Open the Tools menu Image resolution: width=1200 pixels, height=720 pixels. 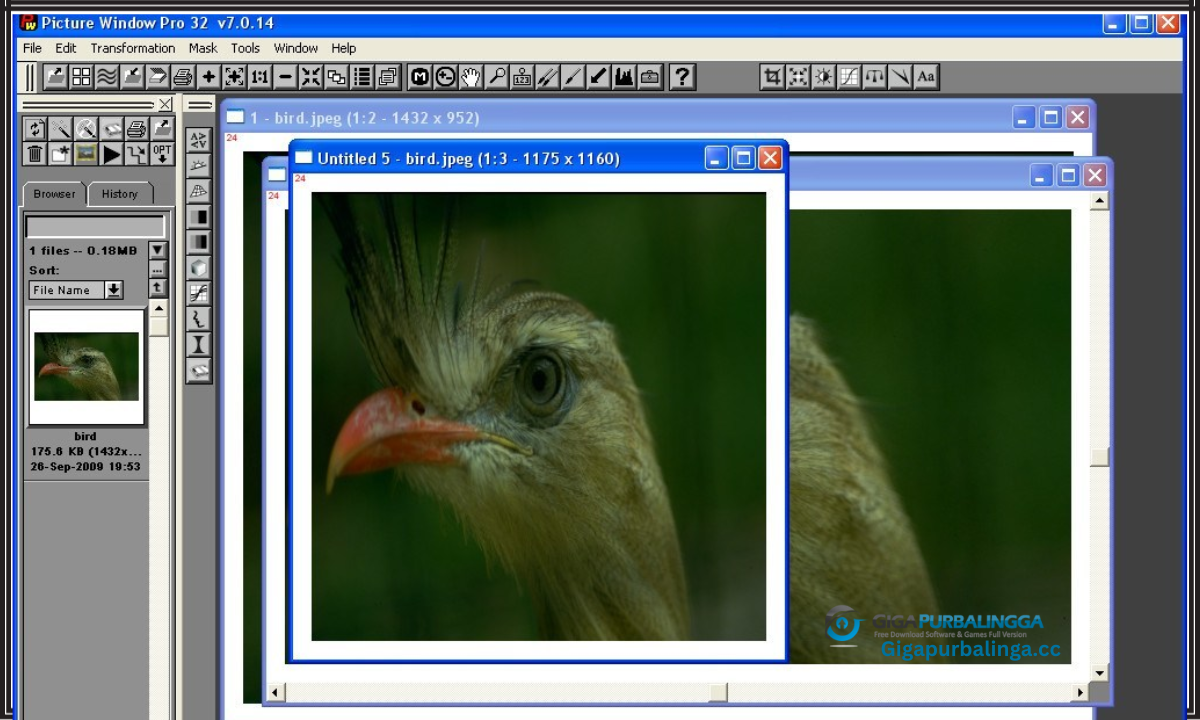(x=245, y=48)
